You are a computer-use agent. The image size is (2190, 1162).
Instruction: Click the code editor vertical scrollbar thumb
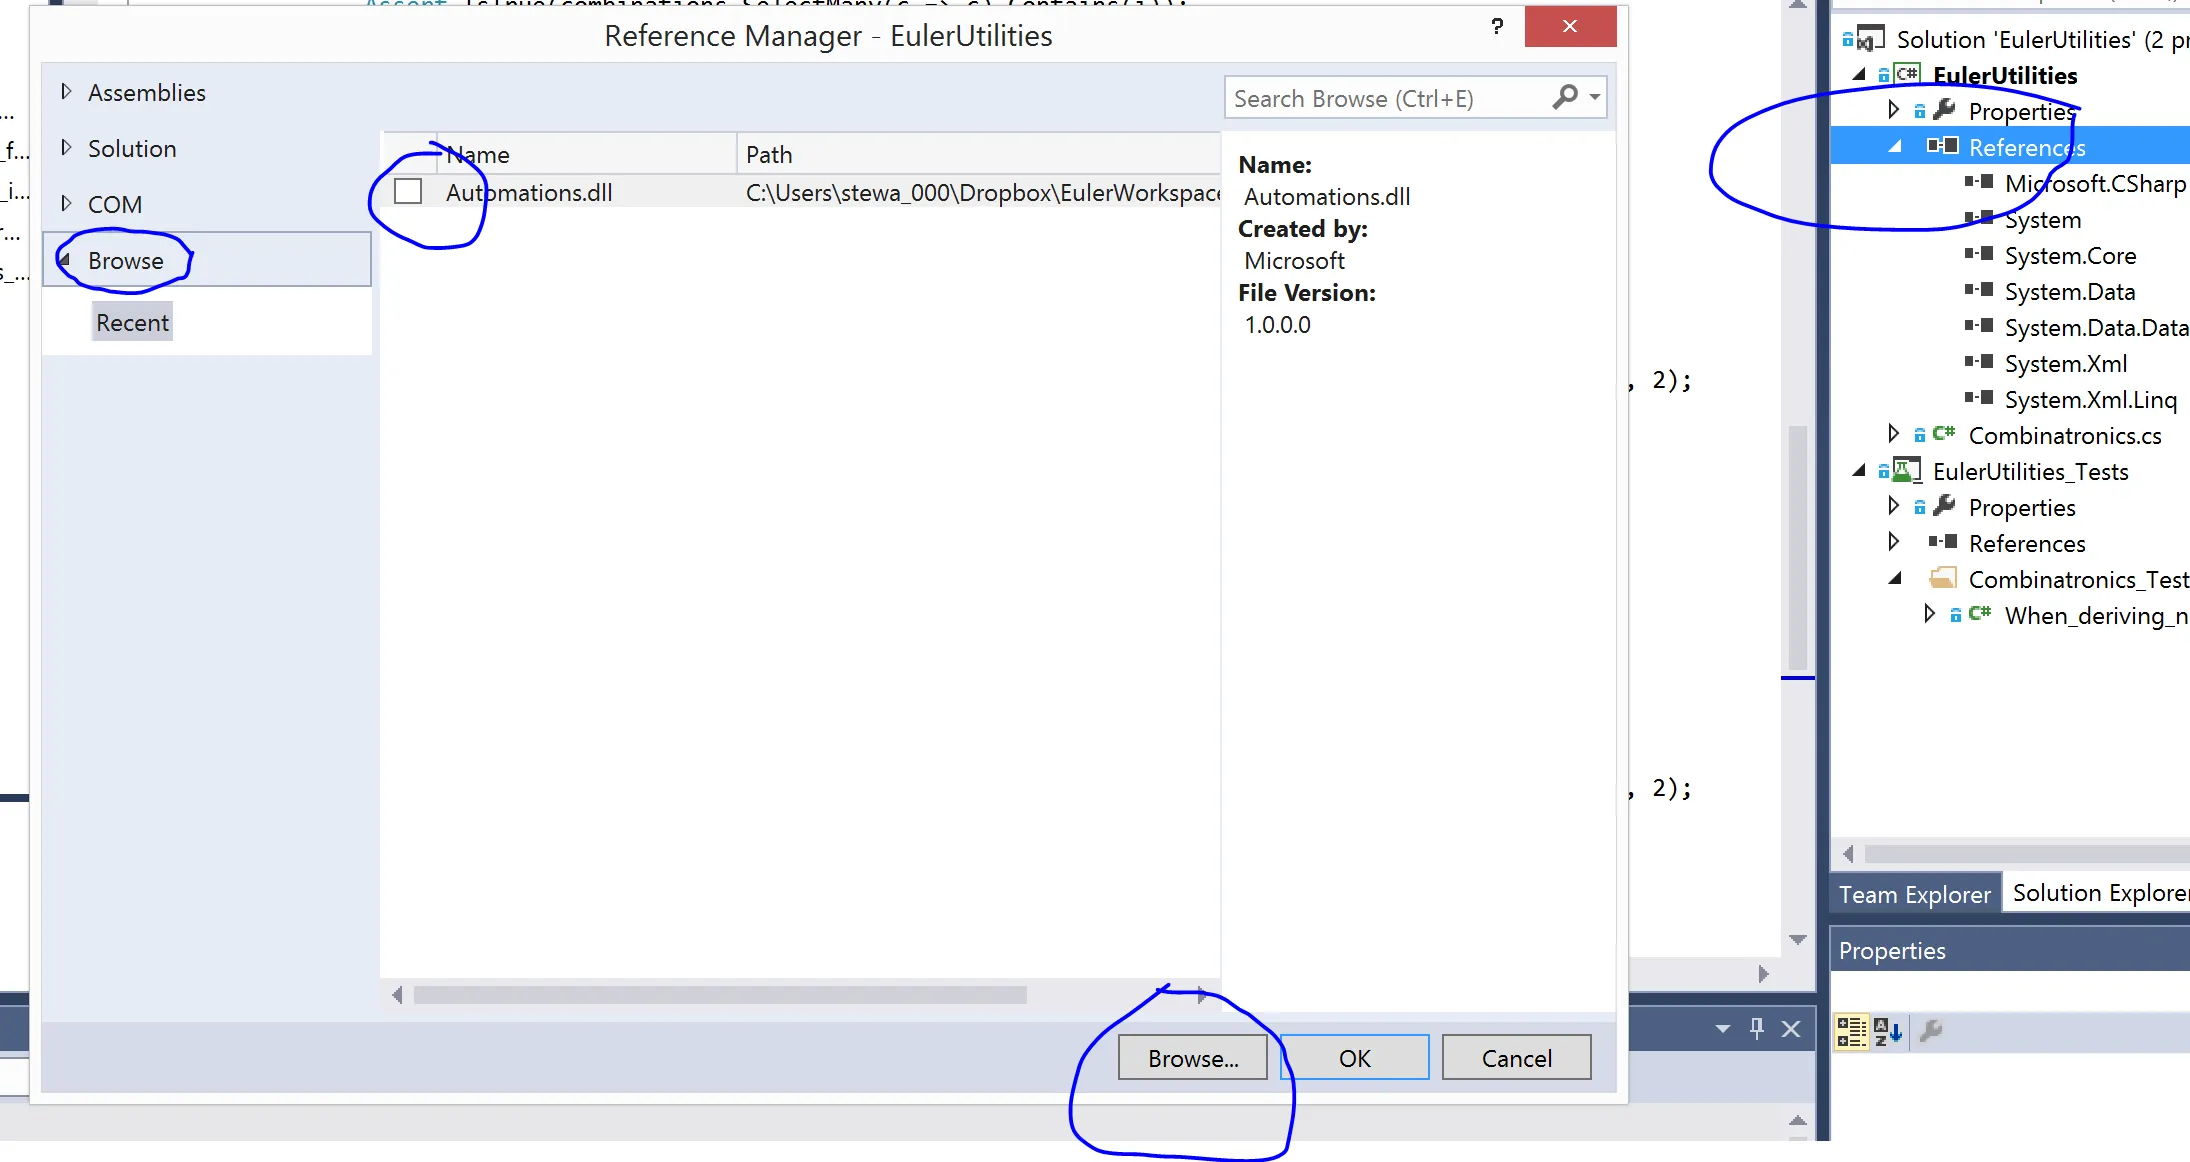[x=1797, y=547]
